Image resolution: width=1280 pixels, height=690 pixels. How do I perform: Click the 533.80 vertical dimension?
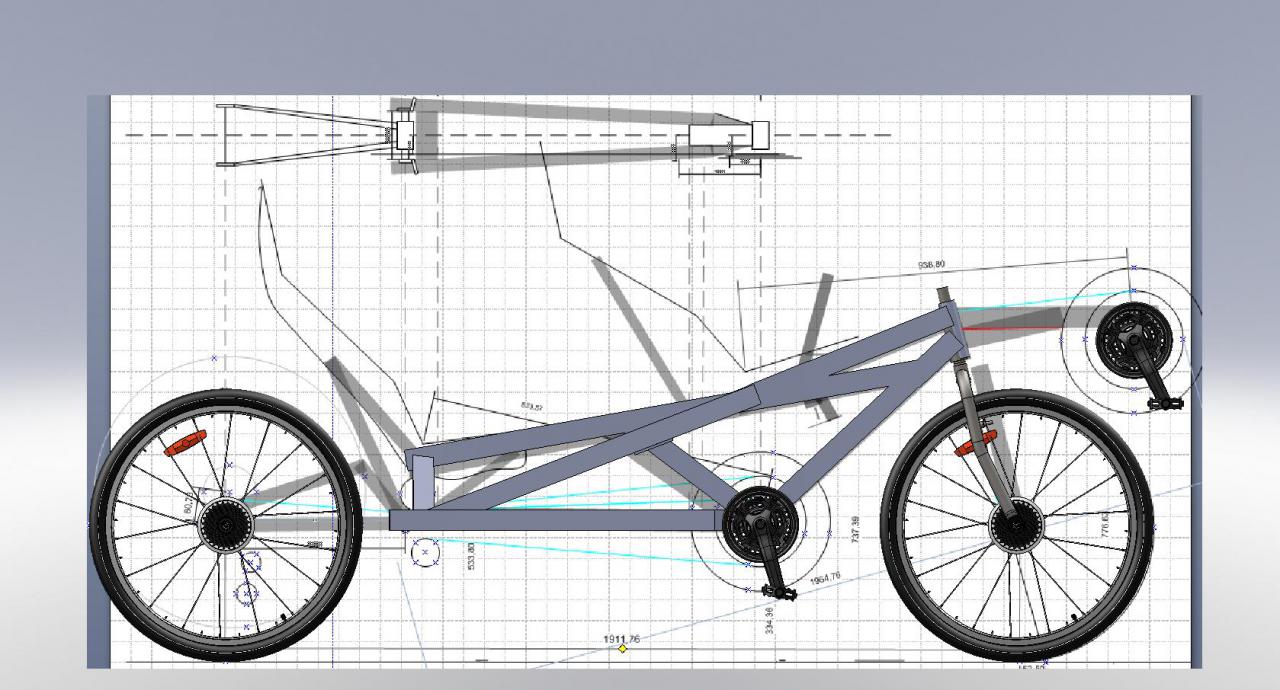click(471, 556)
